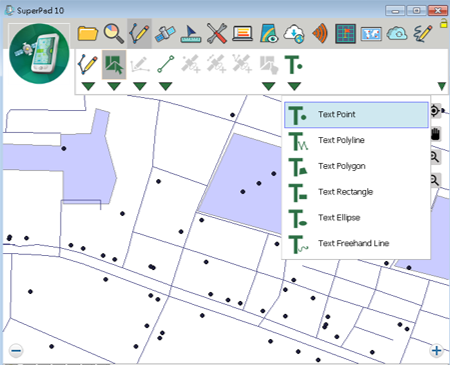The image size is (450, 365).
Task: Expand dropdown under sketch pencil tool
Action: 88,86
